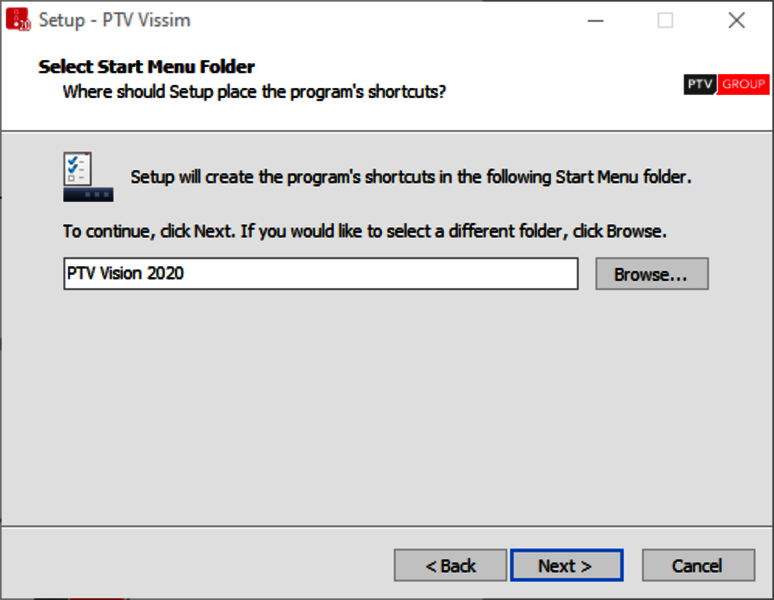Click the Select Start Menu Folder heading

coord(147,67)
